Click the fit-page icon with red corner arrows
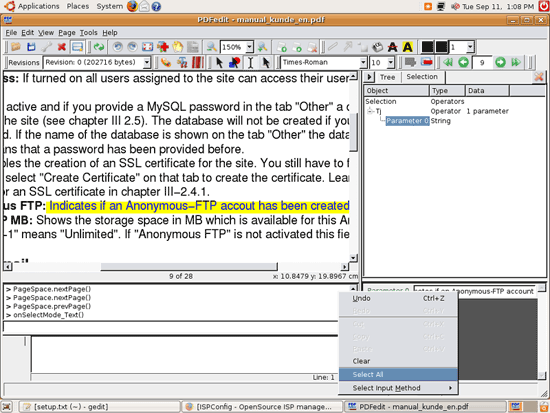This screenshot has width=550, height=413. click(147, 47)
